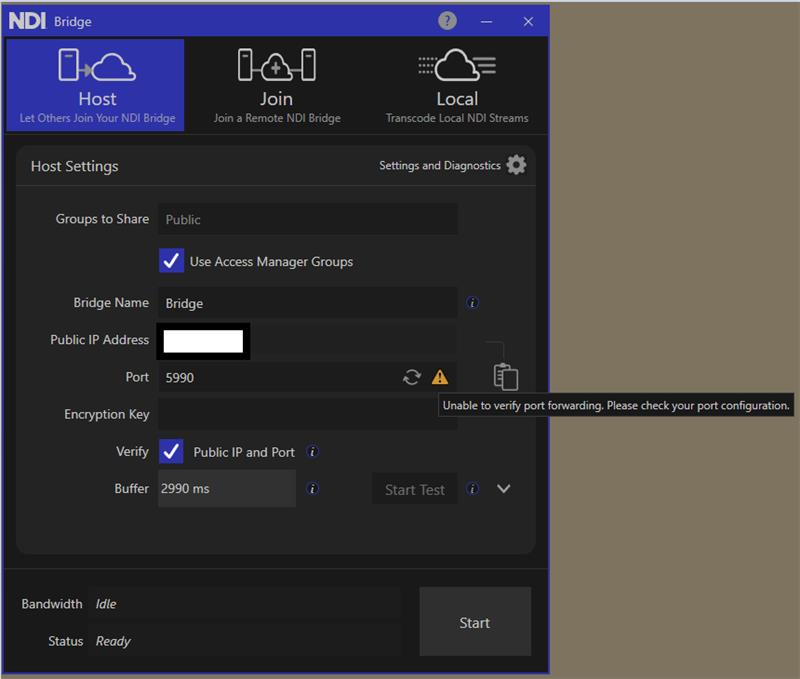Open Settings and Diagnostics gear icon
Image resolution: width=800 pixels, height=679 pixels.
[x=516, y=165]
